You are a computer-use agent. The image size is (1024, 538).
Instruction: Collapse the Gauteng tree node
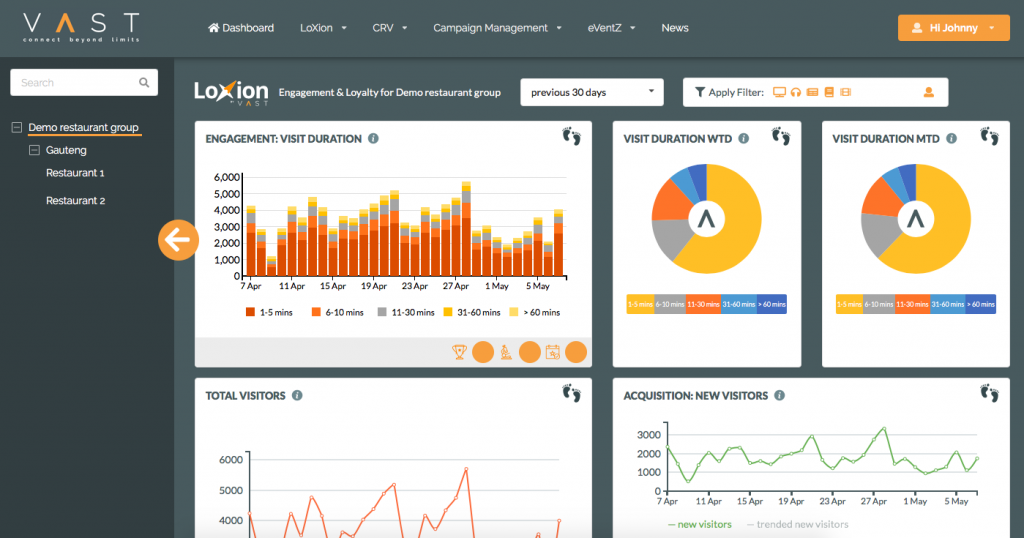coord(35,150)
